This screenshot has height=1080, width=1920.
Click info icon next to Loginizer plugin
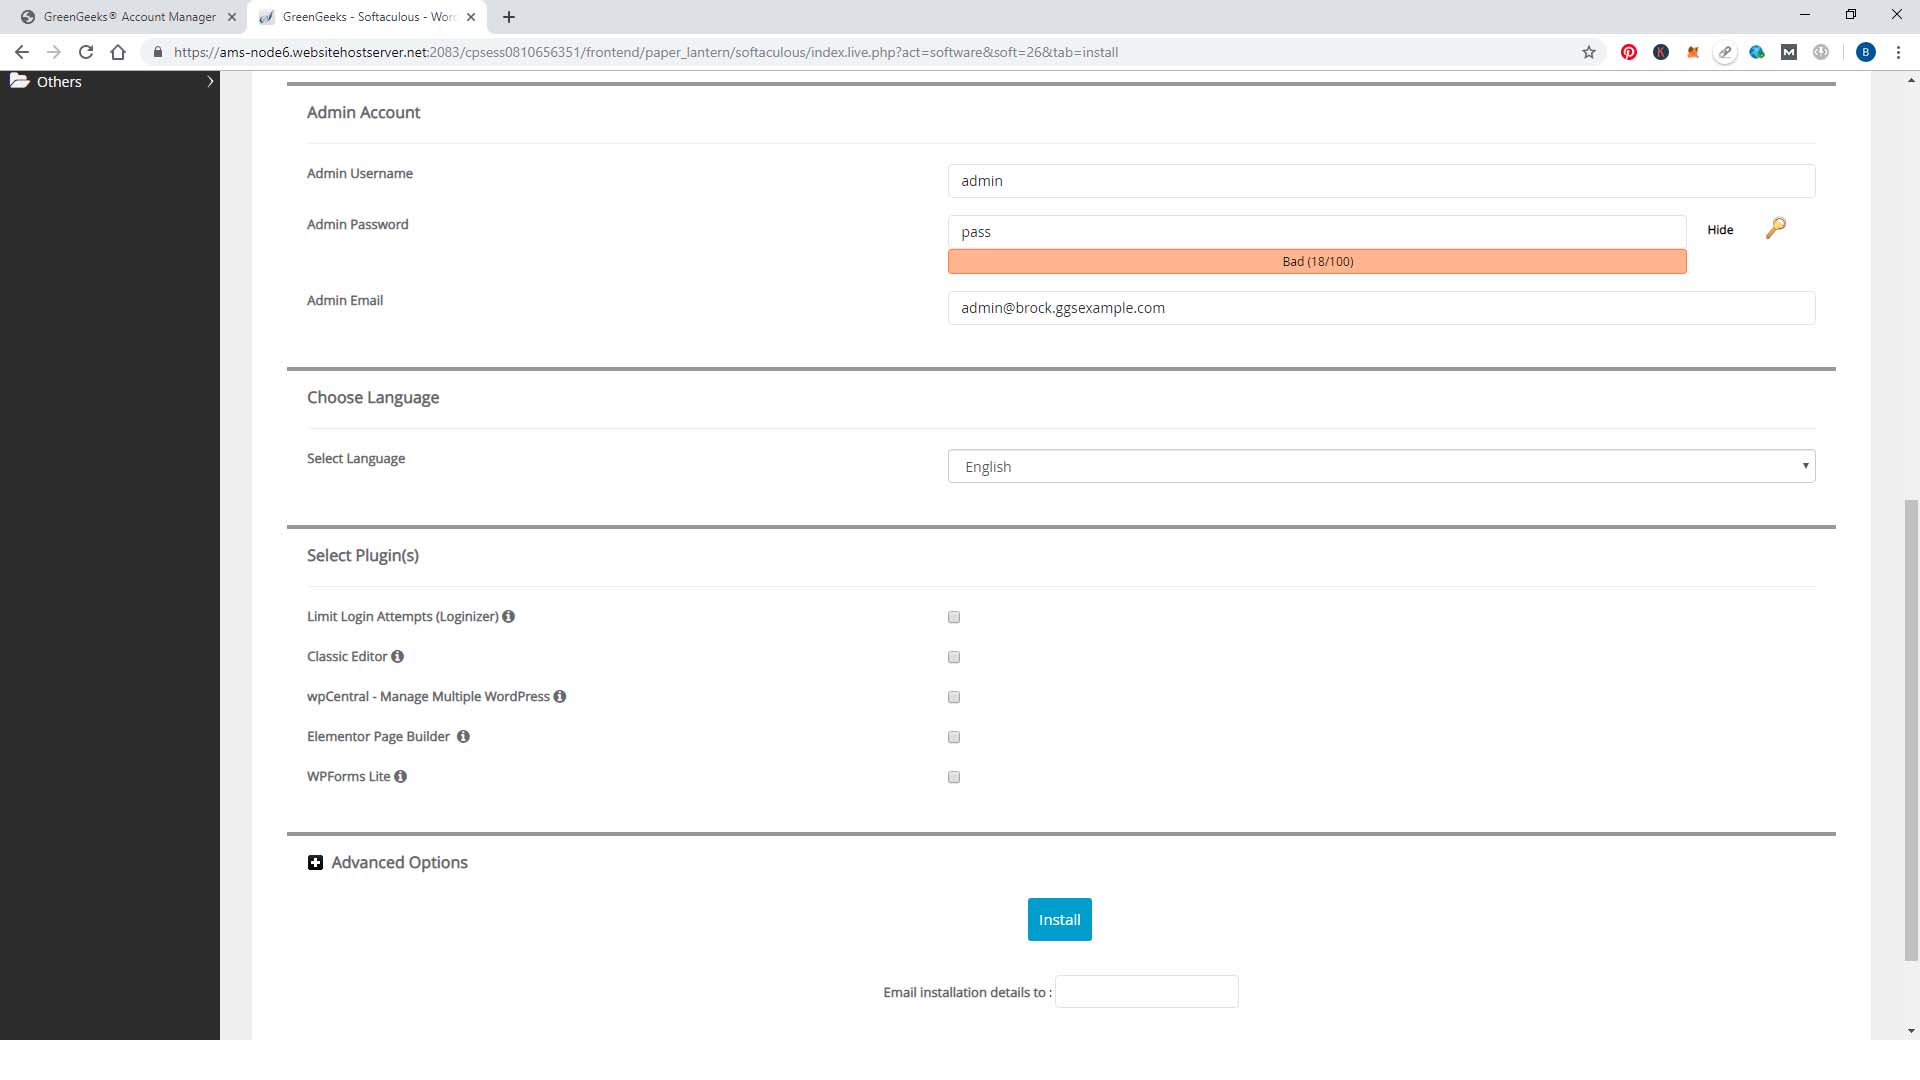coord(508,617)
